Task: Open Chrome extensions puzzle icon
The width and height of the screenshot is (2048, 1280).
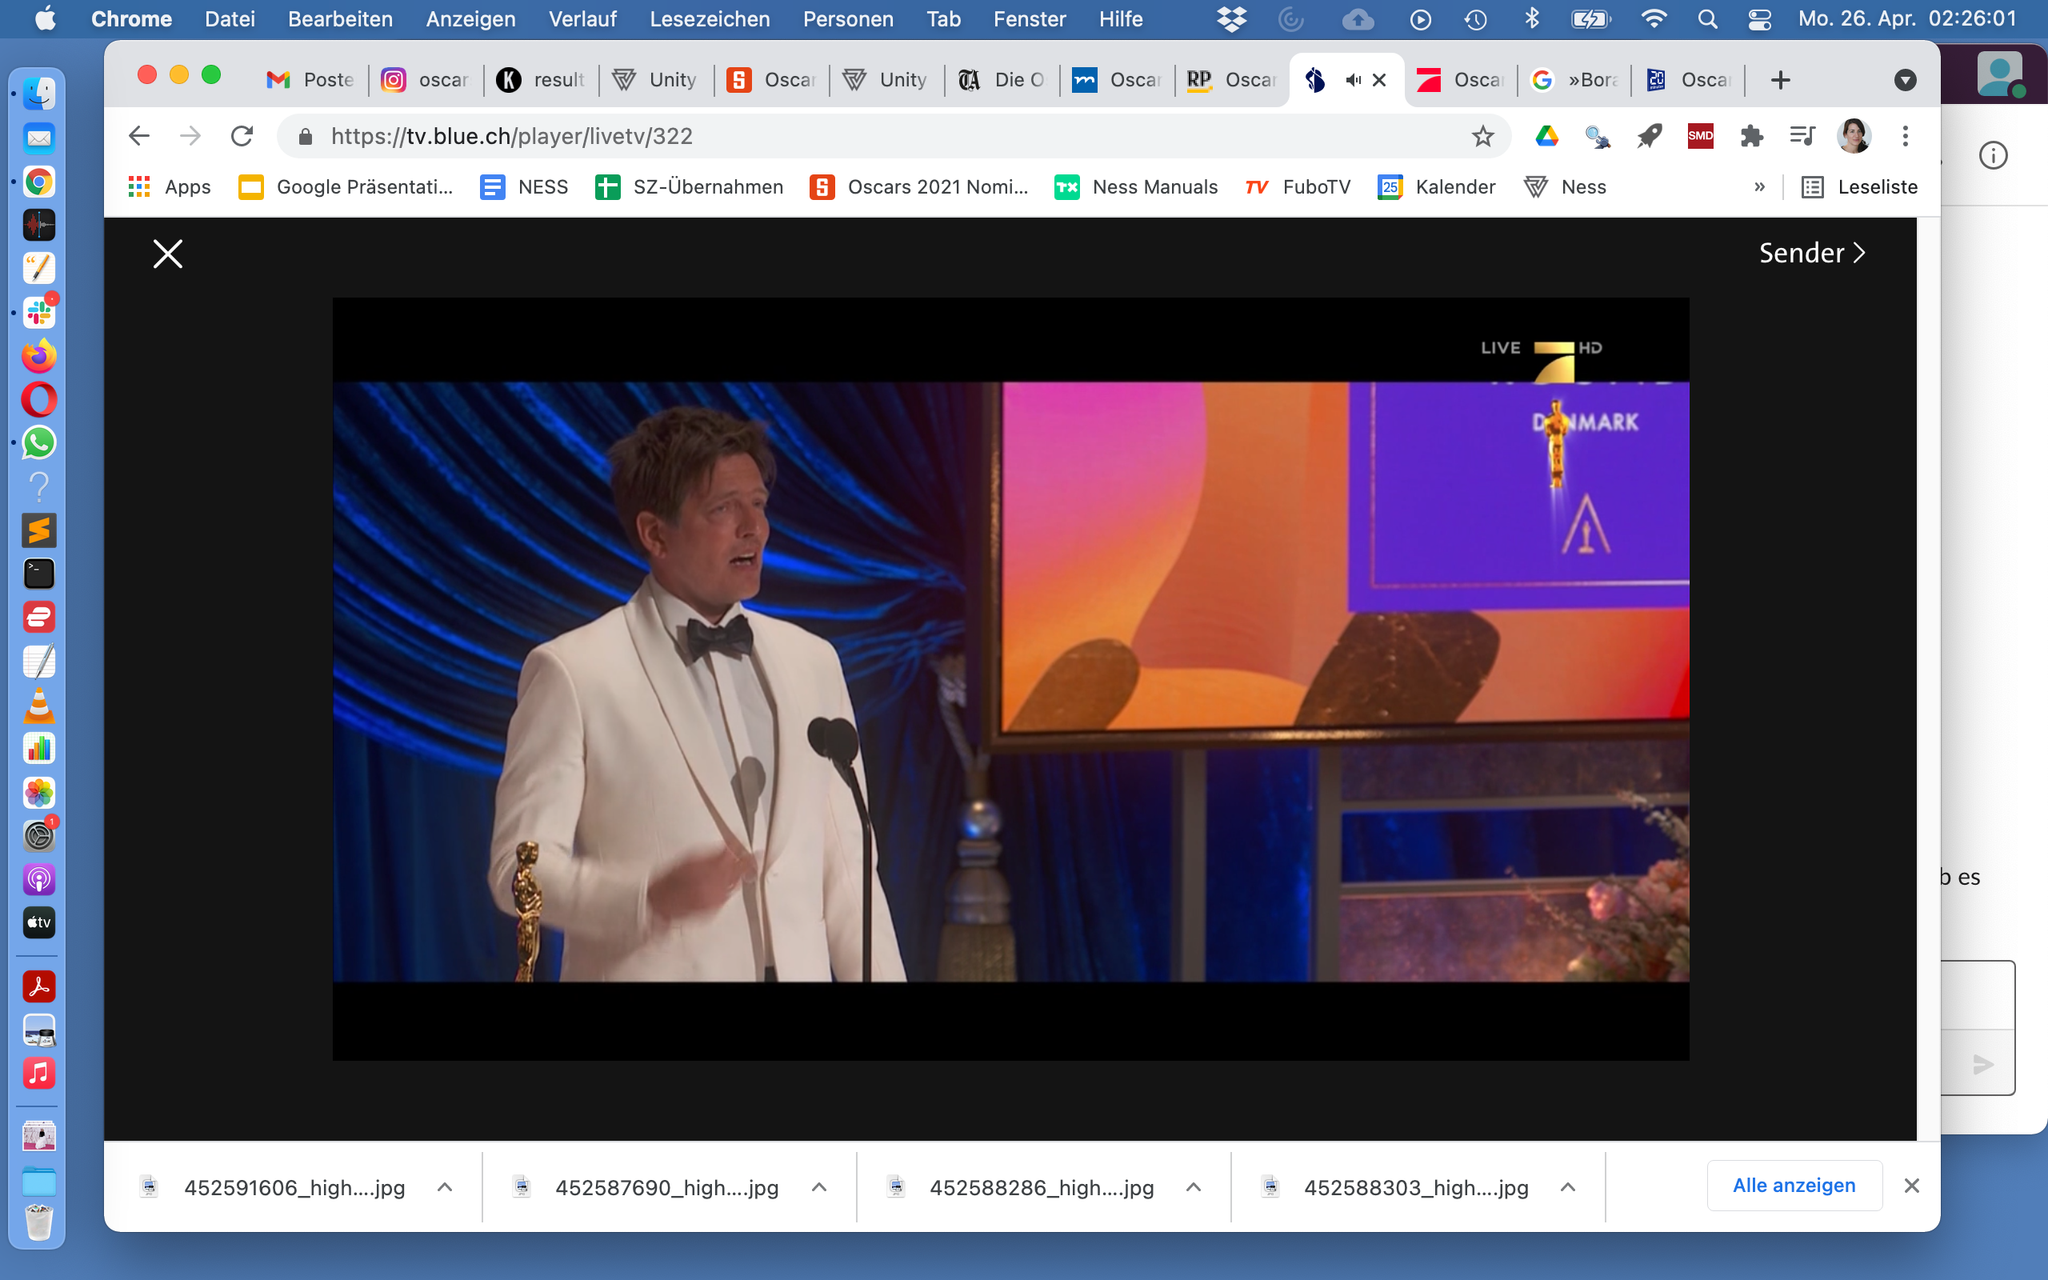Action: 1751,136
